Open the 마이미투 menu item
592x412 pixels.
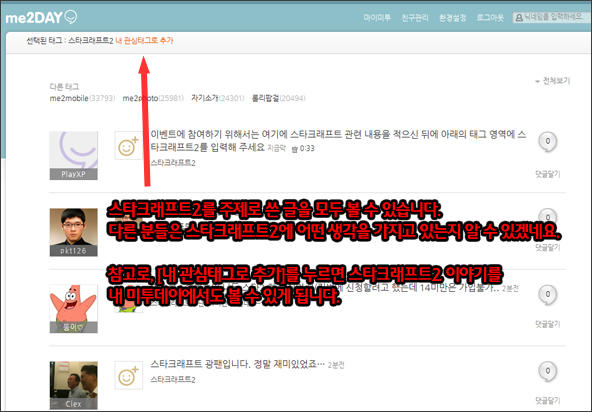(x=377, y=18)
